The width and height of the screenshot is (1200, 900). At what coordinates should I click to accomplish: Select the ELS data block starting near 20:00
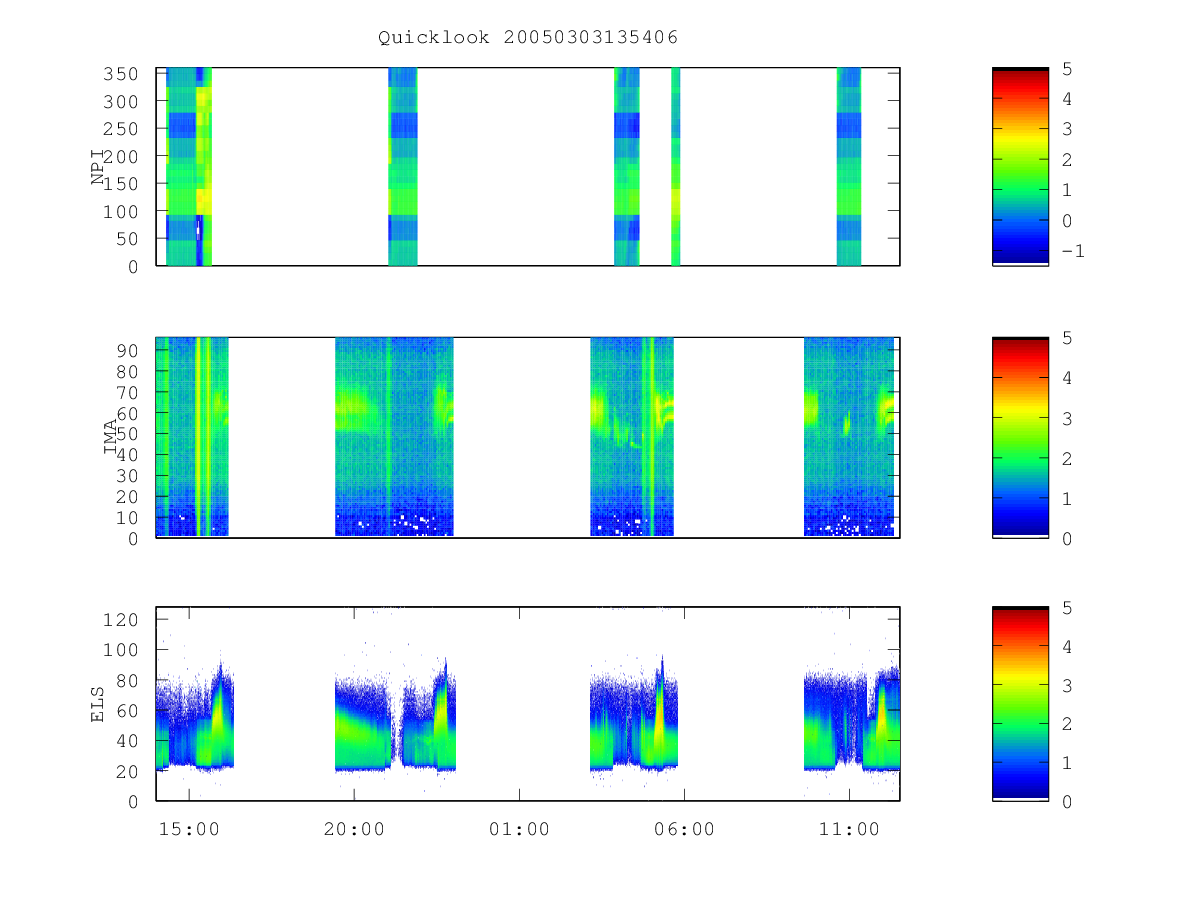click(x=395, y=715)
